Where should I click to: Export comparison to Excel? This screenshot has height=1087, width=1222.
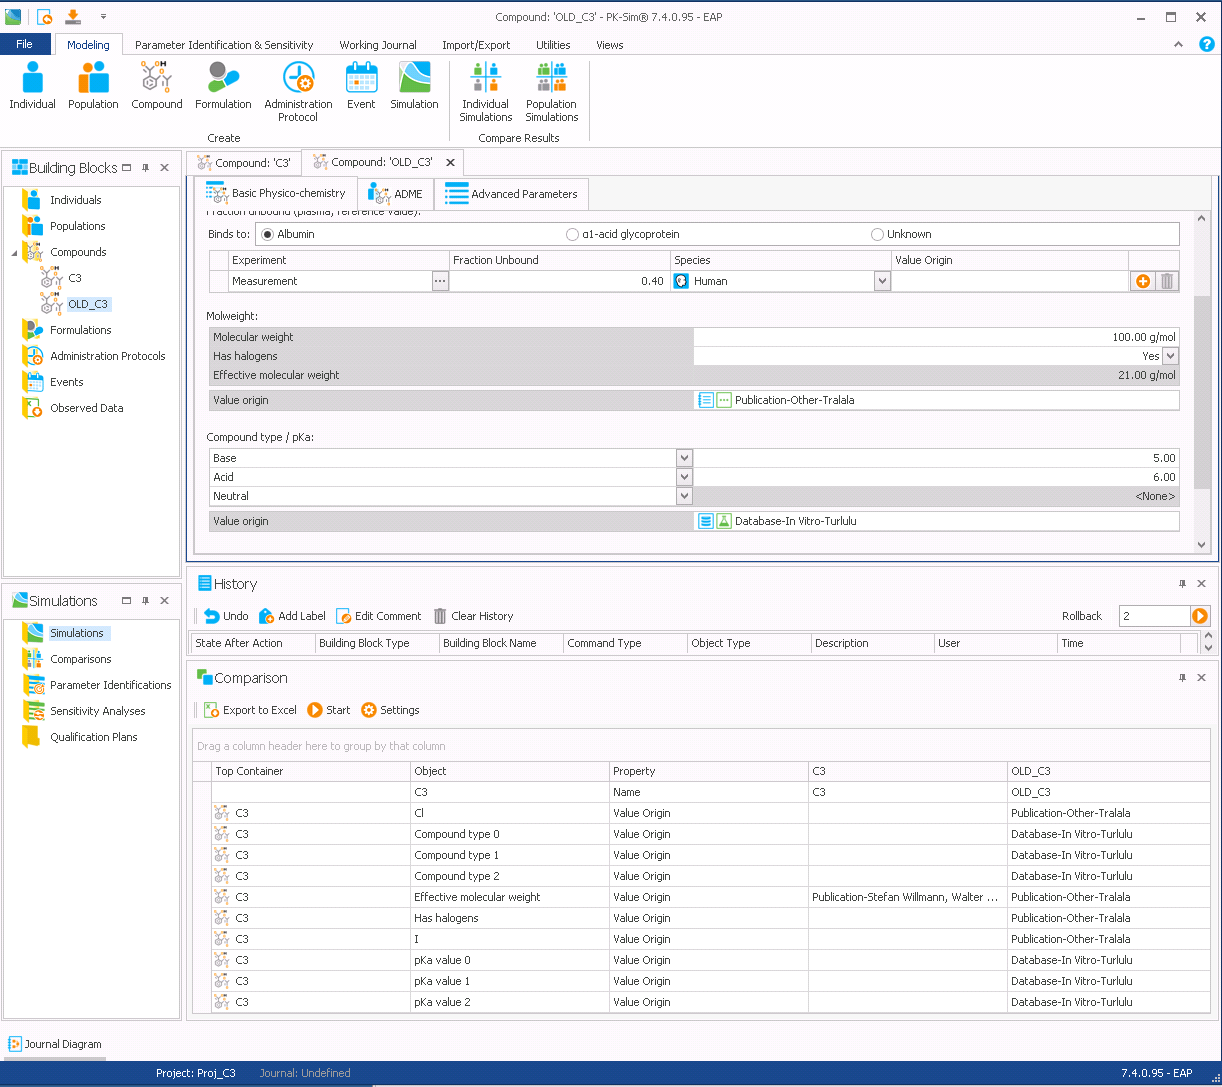coord(250,710)
